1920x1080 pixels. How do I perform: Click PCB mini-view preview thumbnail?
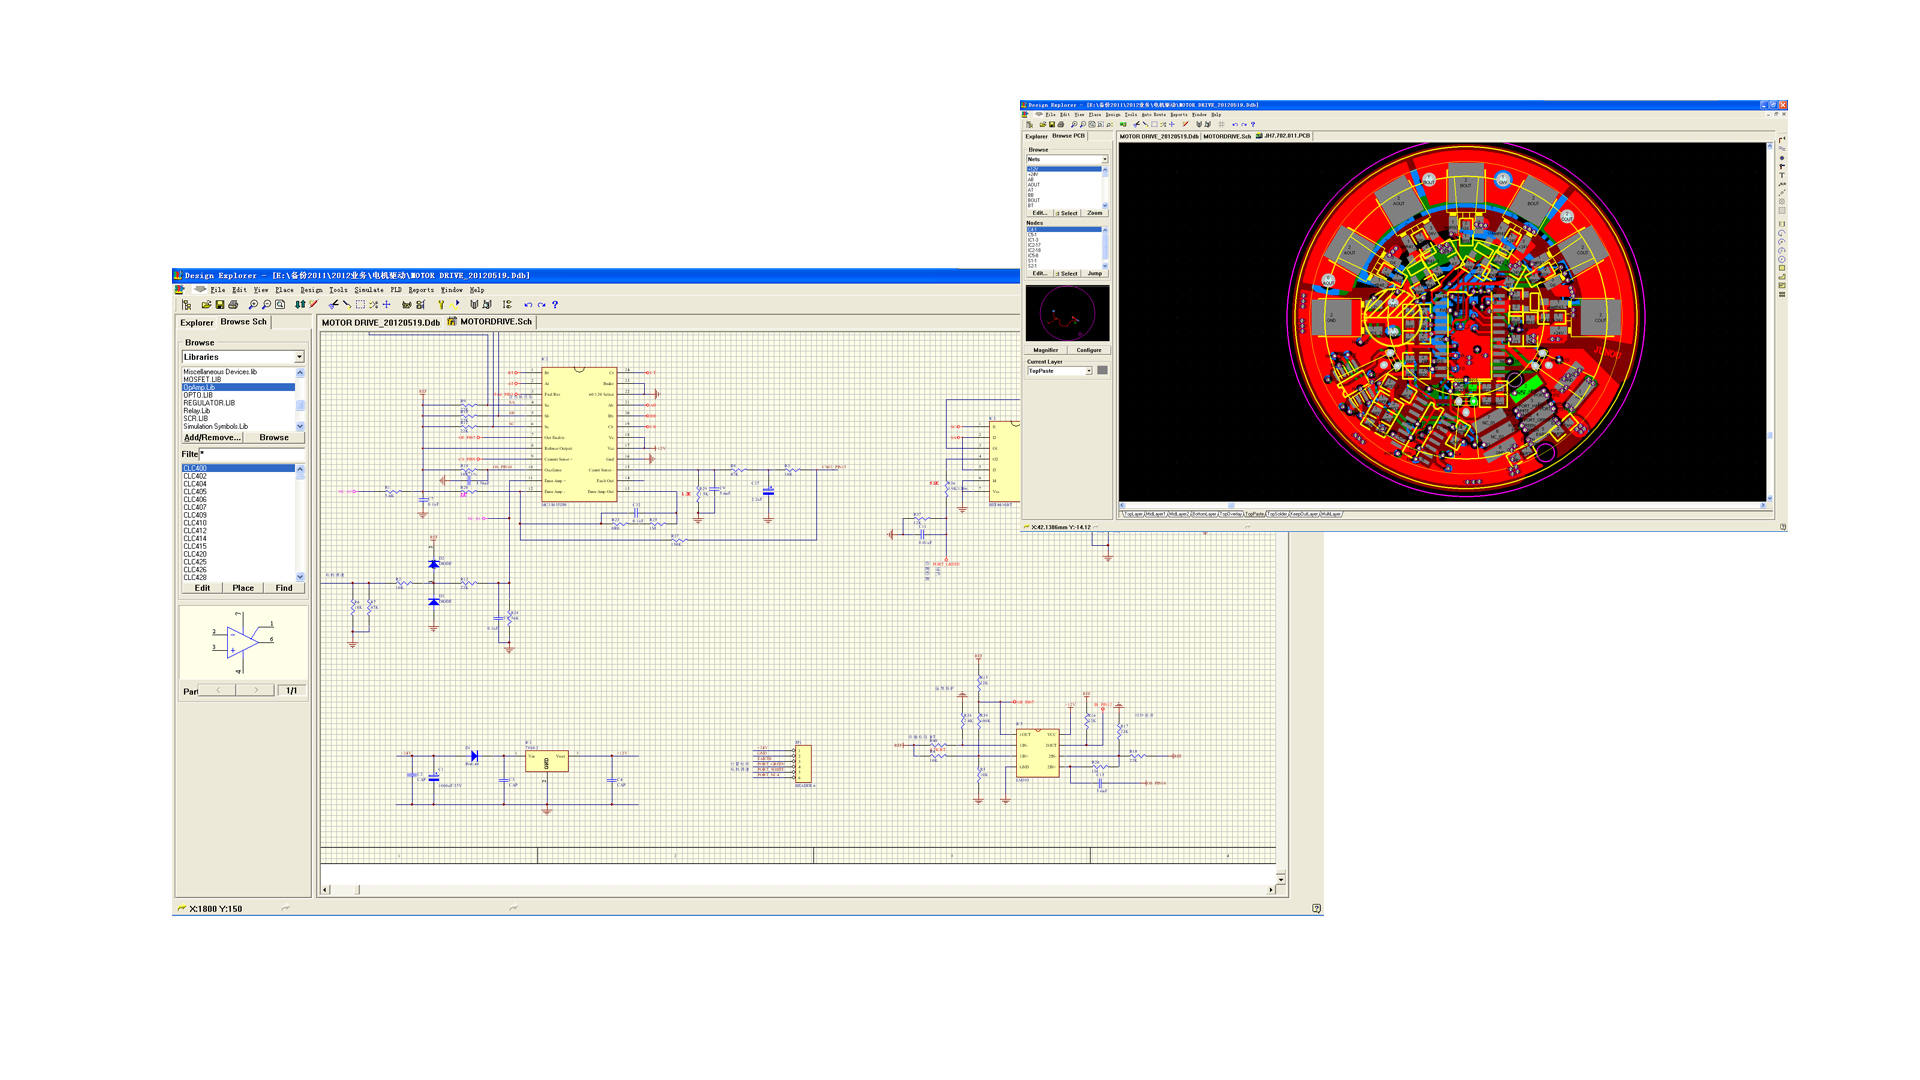(x=1067, y=314)
